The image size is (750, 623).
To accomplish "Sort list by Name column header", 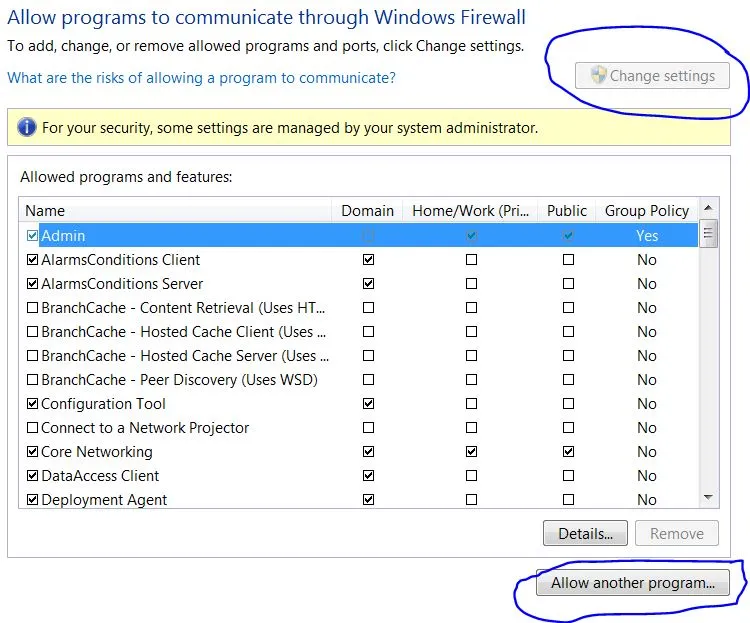I will point(175,211).
